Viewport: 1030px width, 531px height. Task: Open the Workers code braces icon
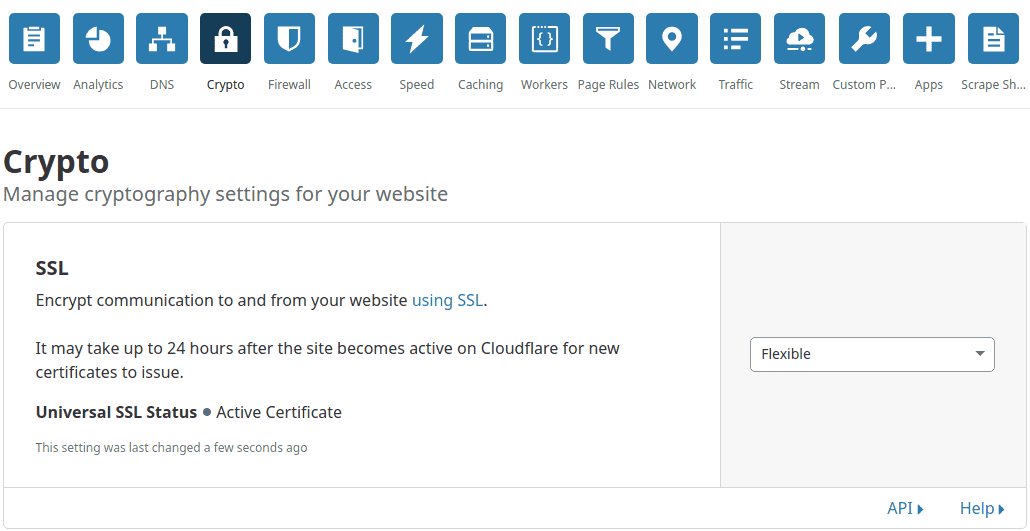(545, 39)
